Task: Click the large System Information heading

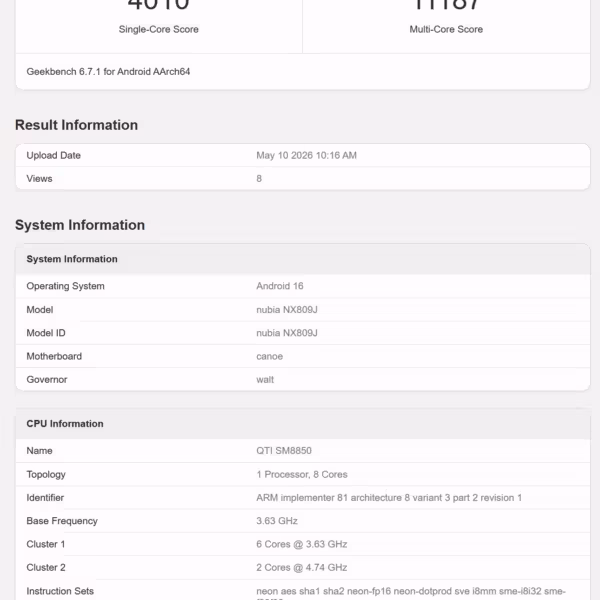Action: pos(80,225)
